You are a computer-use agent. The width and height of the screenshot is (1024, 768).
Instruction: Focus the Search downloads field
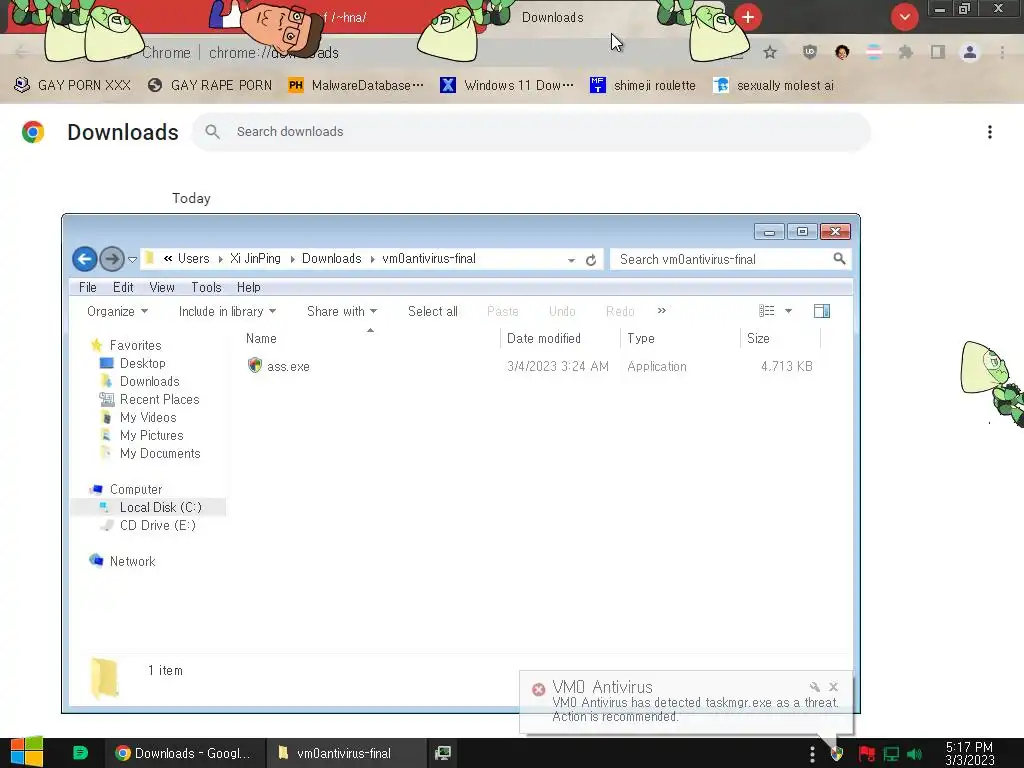point(531,132)
